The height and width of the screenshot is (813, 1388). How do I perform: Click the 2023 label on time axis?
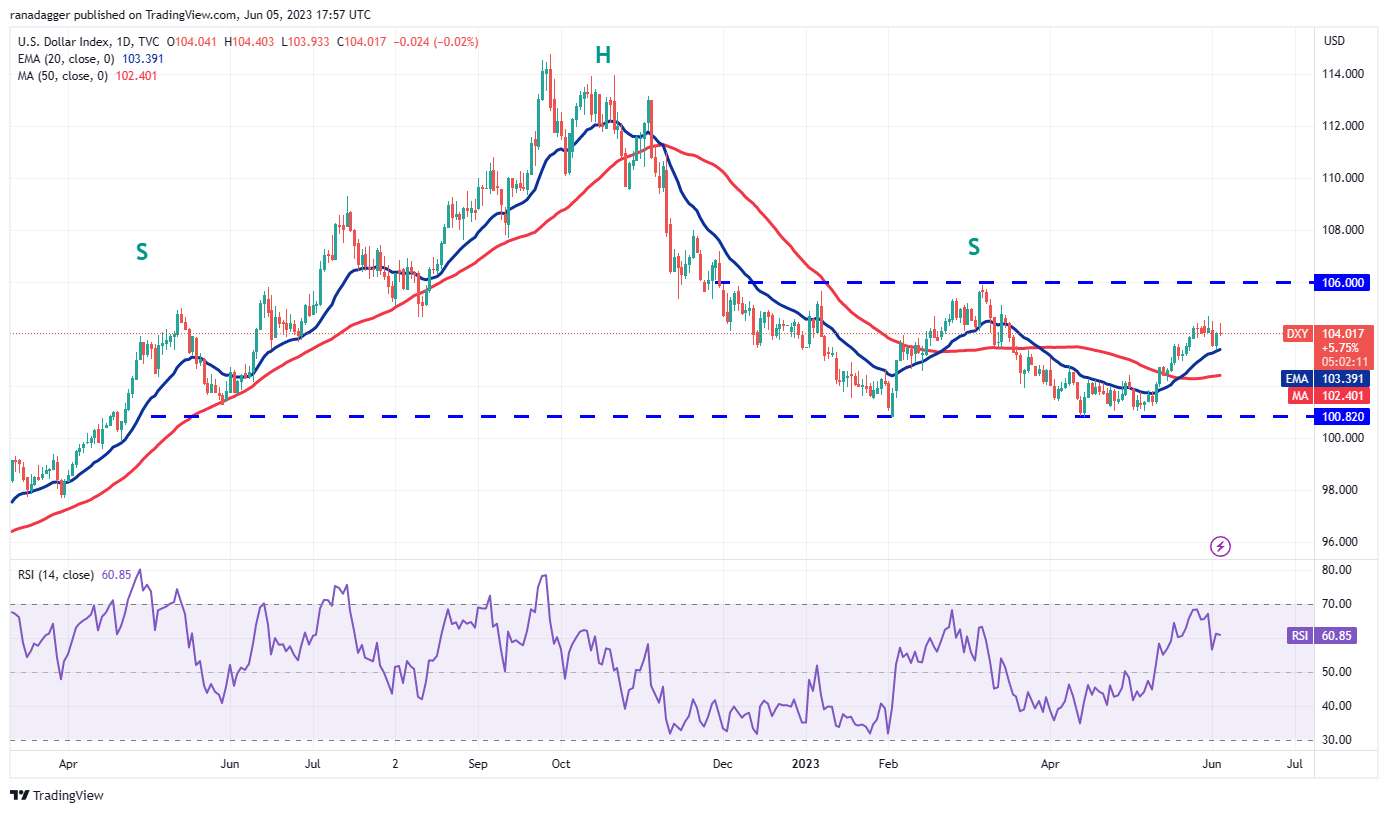click(806, 763)
